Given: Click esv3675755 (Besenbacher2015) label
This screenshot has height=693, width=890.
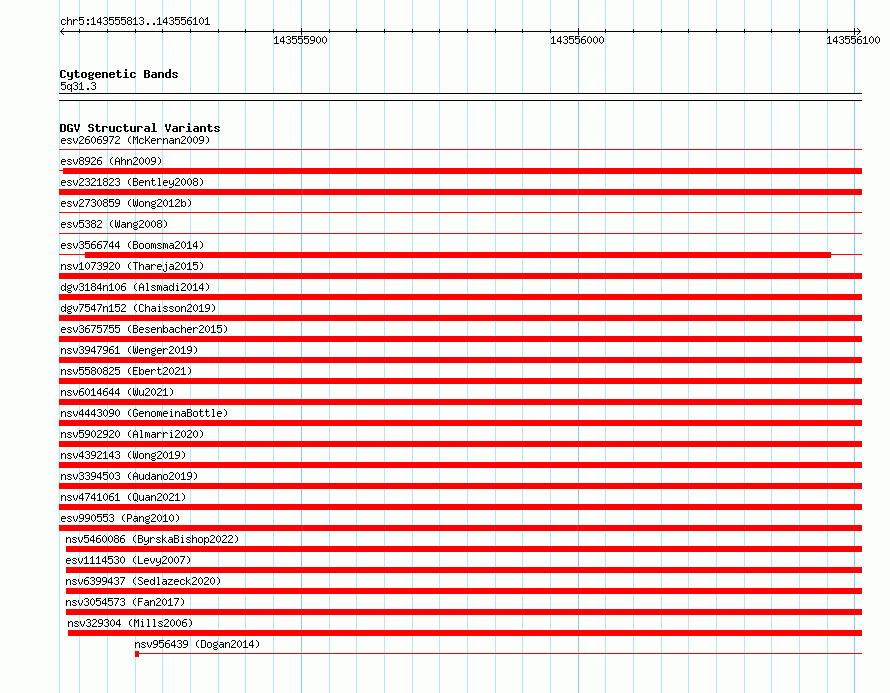Looking at the screenshot, I should [x=144, y=329].
